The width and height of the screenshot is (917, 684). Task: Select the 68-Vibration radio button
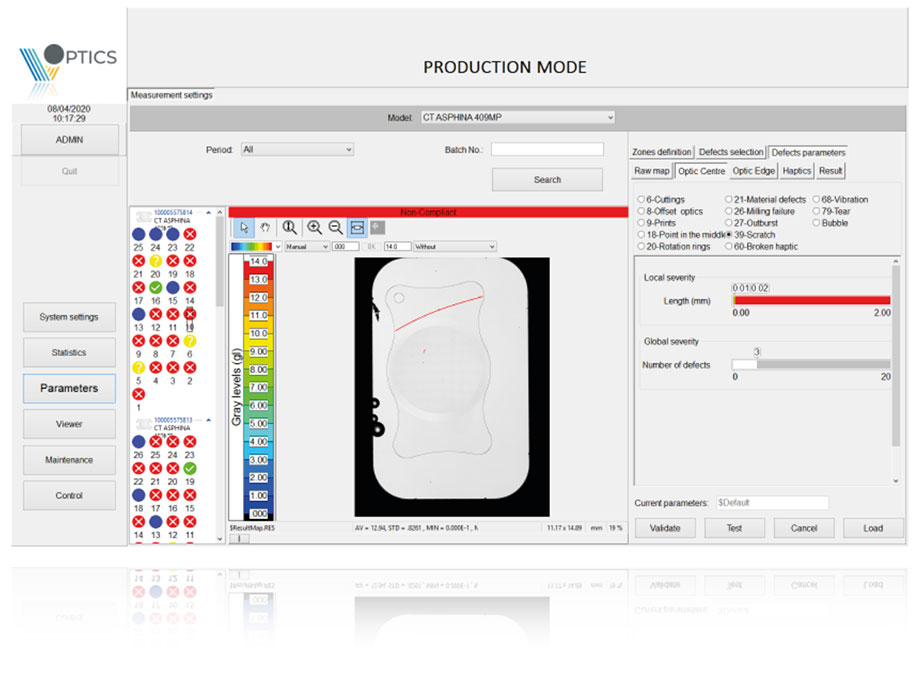click(816, 199)
